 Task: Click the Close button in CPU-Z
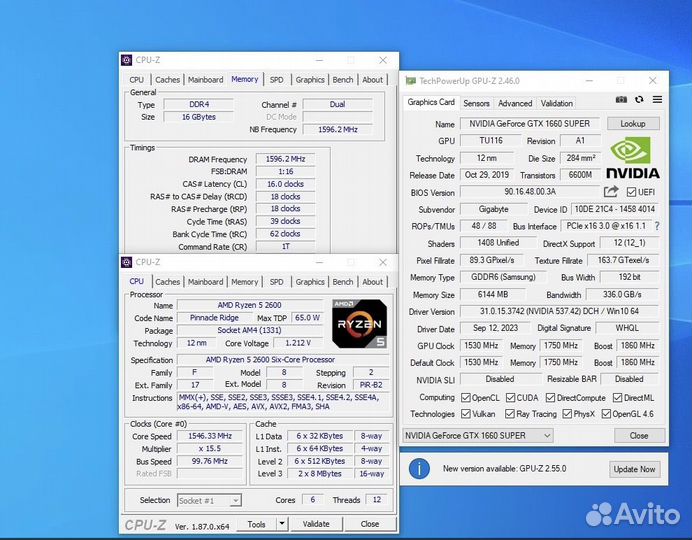tap(370, 524)
